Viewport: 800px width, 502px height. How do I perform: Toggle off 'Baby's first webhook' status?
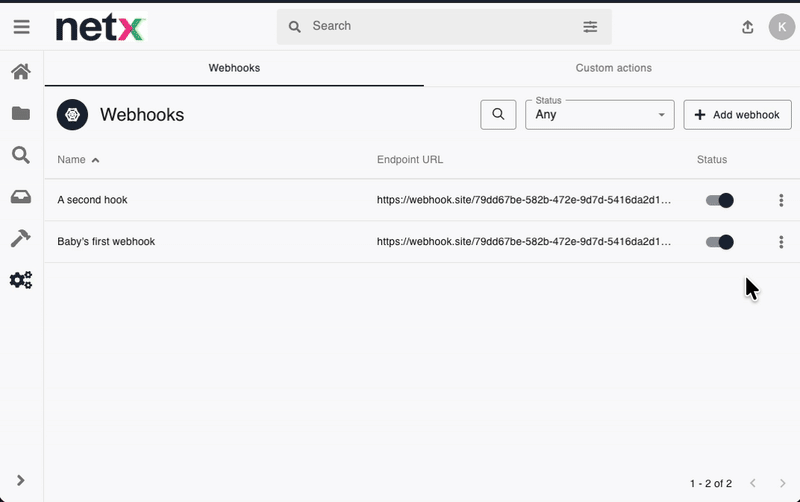pyautogui.click(x=720, y=242)
